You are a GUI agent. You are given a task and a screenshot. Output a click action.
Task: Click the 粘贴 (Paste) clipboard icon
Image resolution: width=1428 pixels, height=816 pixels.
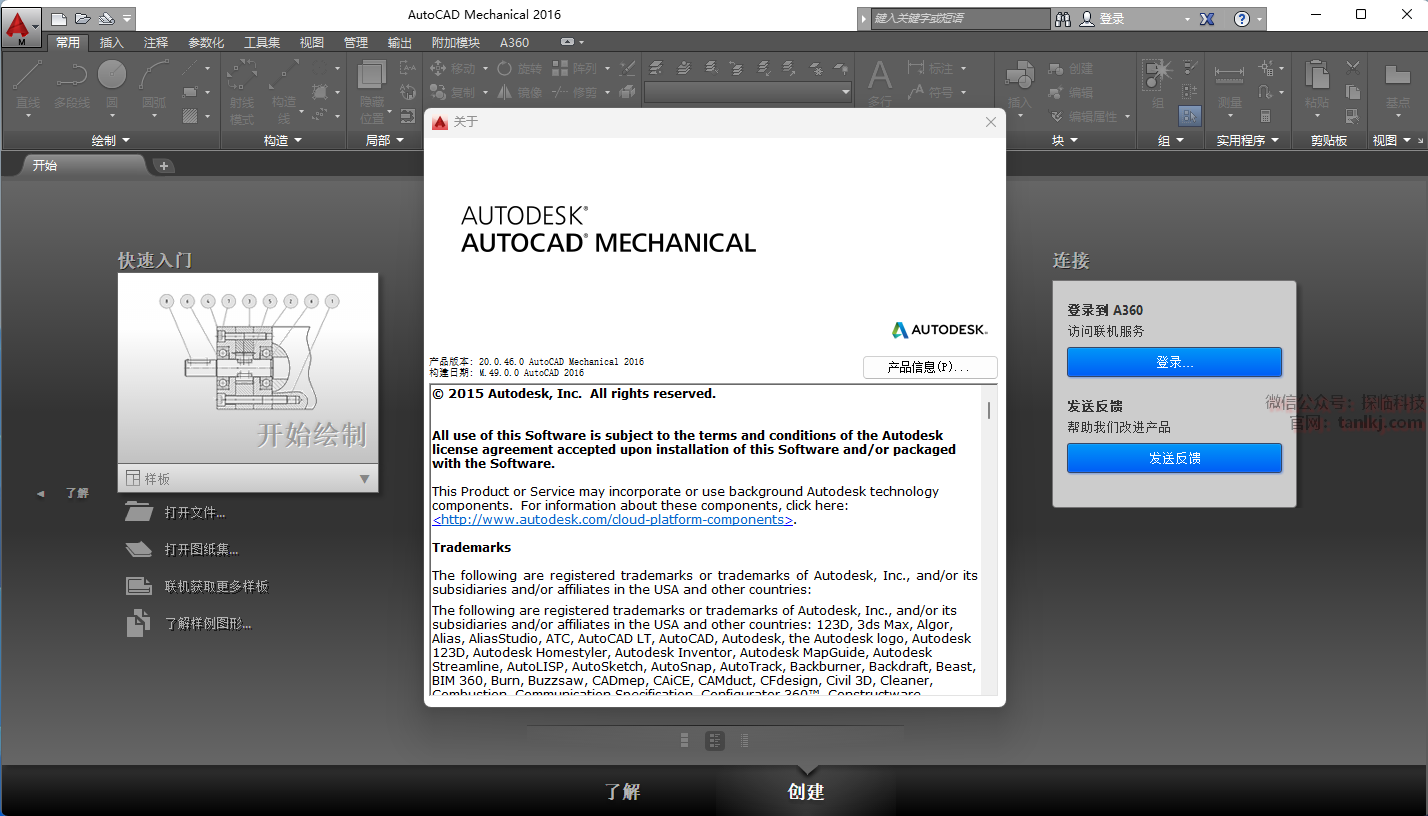click(x=1317, y=76)
